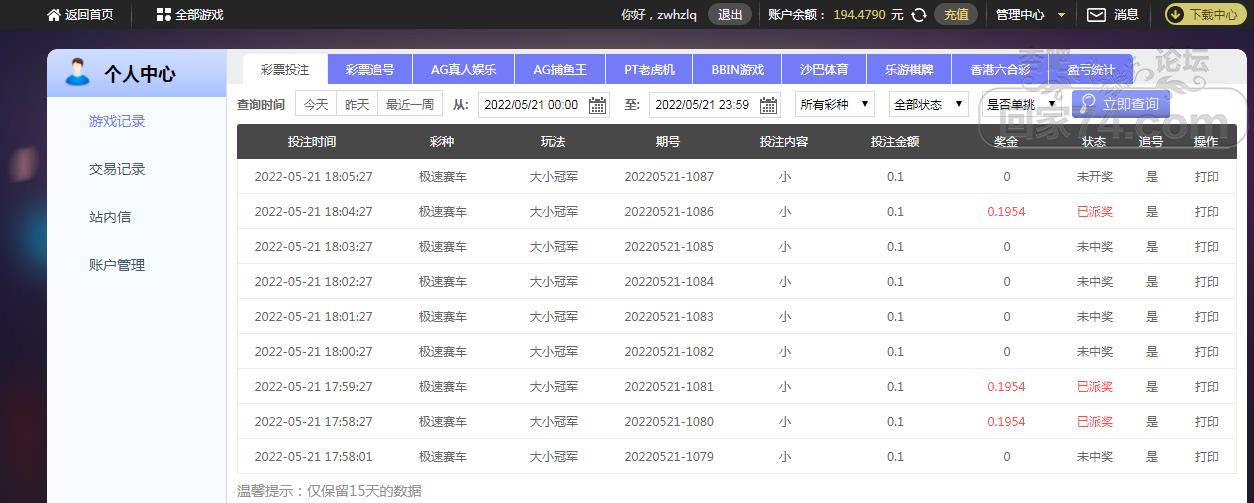Viewport: 1254px width, 503px height.
Task: Switch to the AG真人娱乐 tab
Action: (463, 70)
